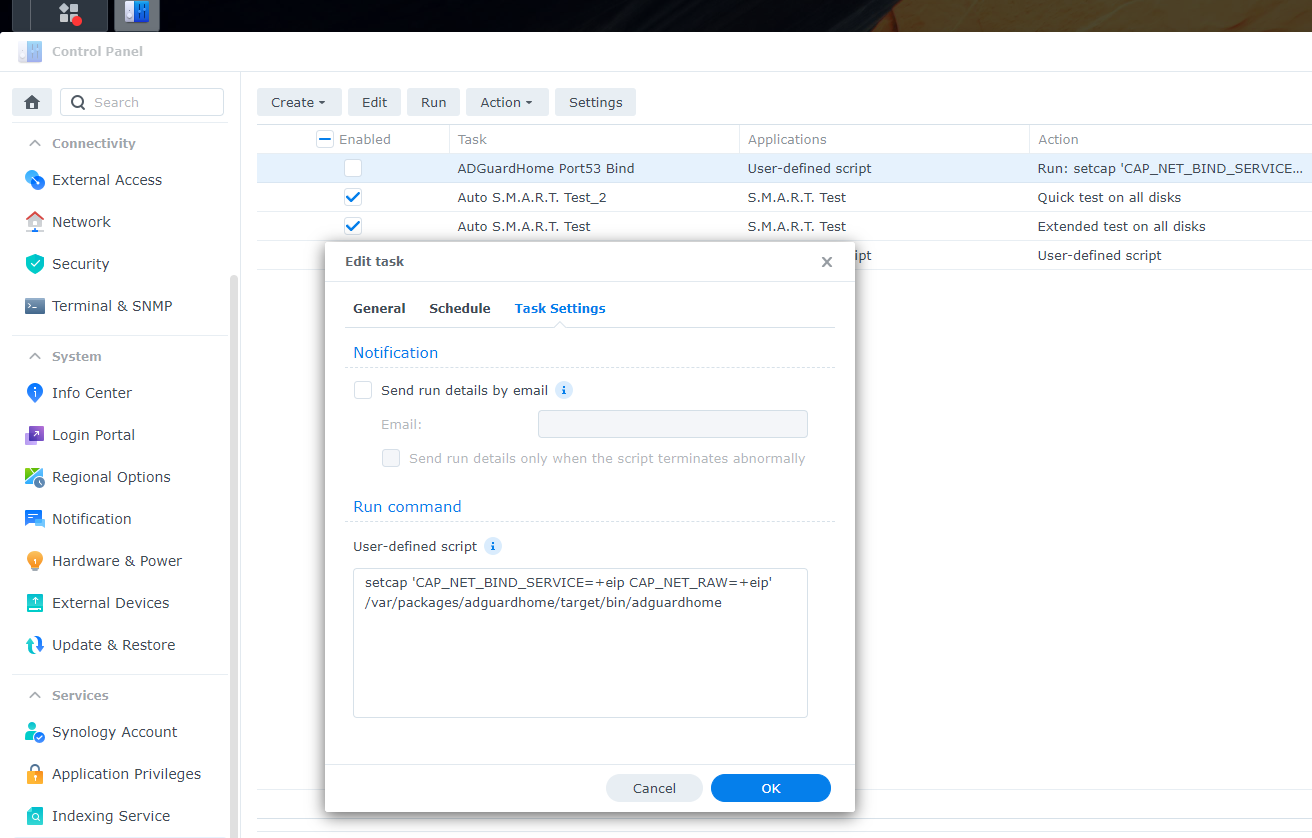Click info icon beside User-defined script
1312x838 pixels.
pyautogui.click(x=492, y=546)
